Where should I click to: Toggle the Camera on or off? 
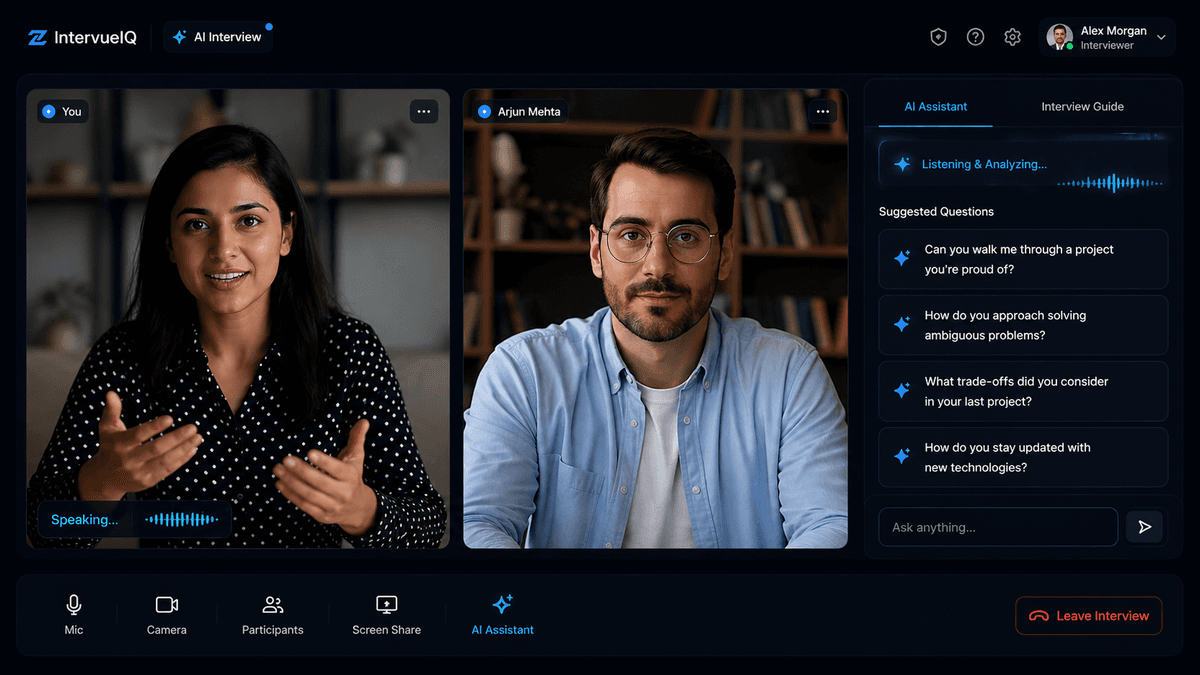pos(167,615)
